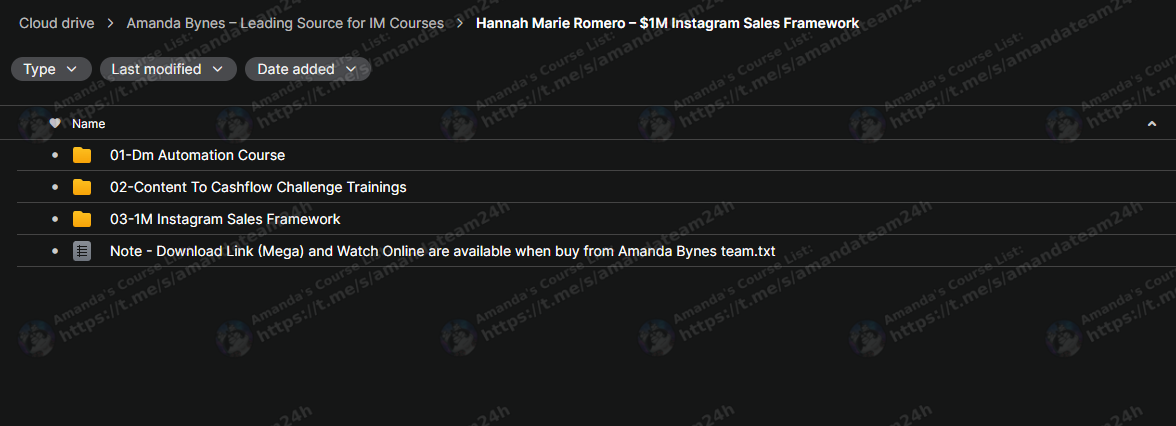
Task: Open the 01-Dm Automation Course folder name
Action: (x=197, y=155)
